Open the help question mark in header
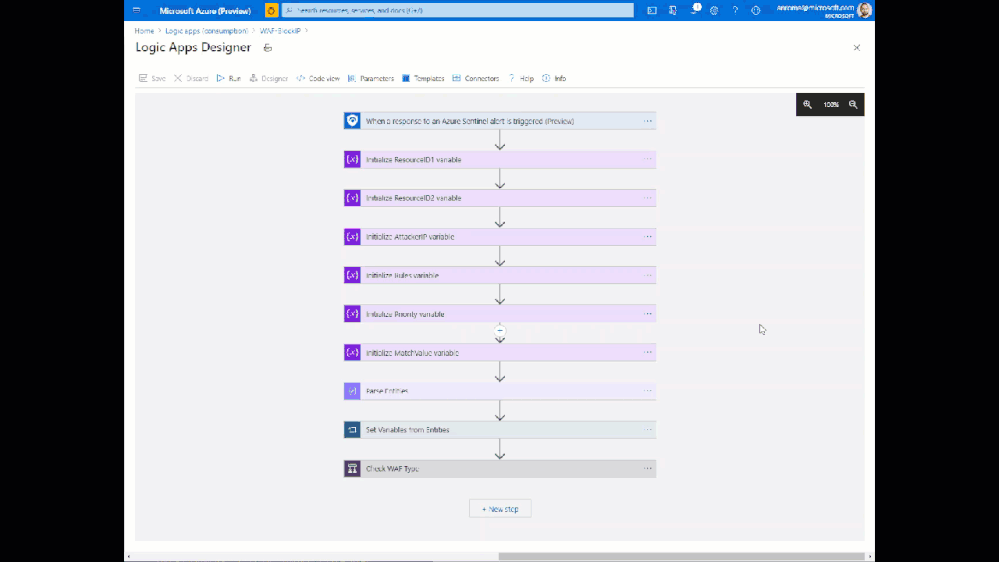Image resolution: width=999 pixels, height=562 pixels. [x=735, y=10]
